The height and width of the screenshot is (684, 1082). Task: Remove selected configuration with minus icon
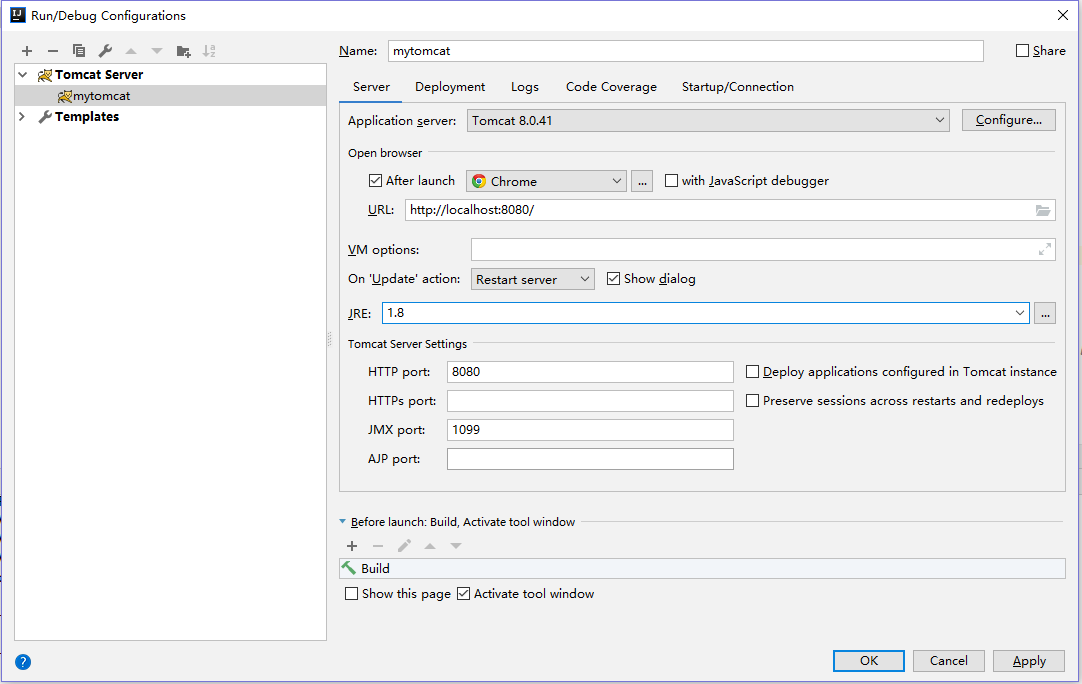click(52, 50)
